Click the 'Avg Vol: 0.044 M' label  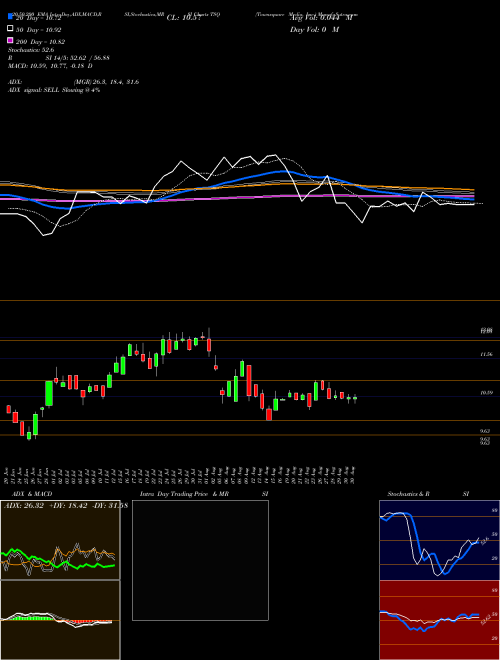pyautogui.click(x=321, y=18)
